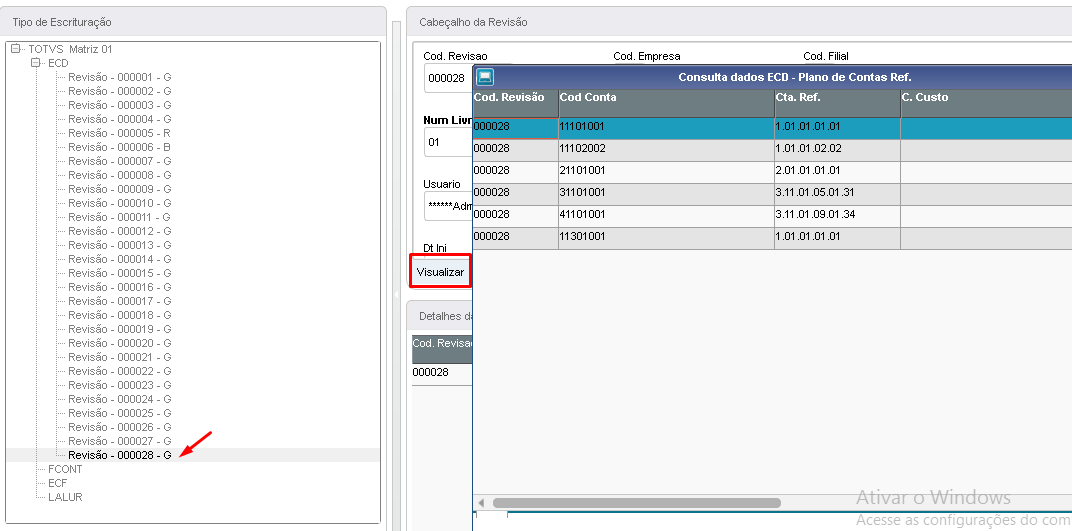Select Revisão - 000007 - G

(120, 161)
